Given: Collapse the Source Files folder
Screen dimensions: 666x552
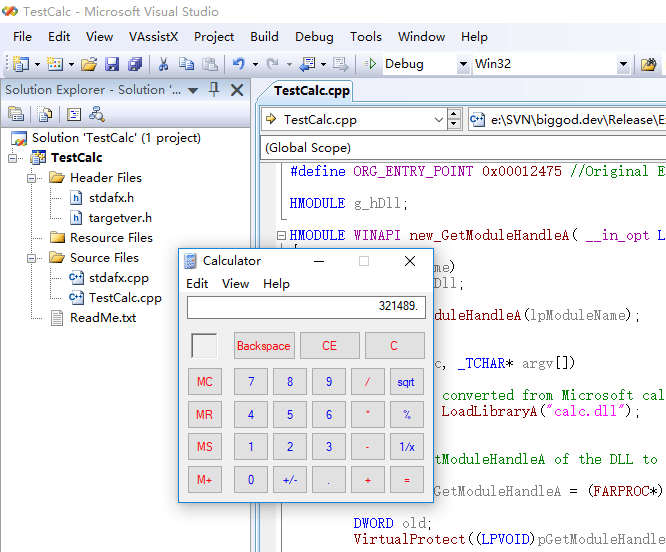Looking at the screenshot, I should coord(31,258).
